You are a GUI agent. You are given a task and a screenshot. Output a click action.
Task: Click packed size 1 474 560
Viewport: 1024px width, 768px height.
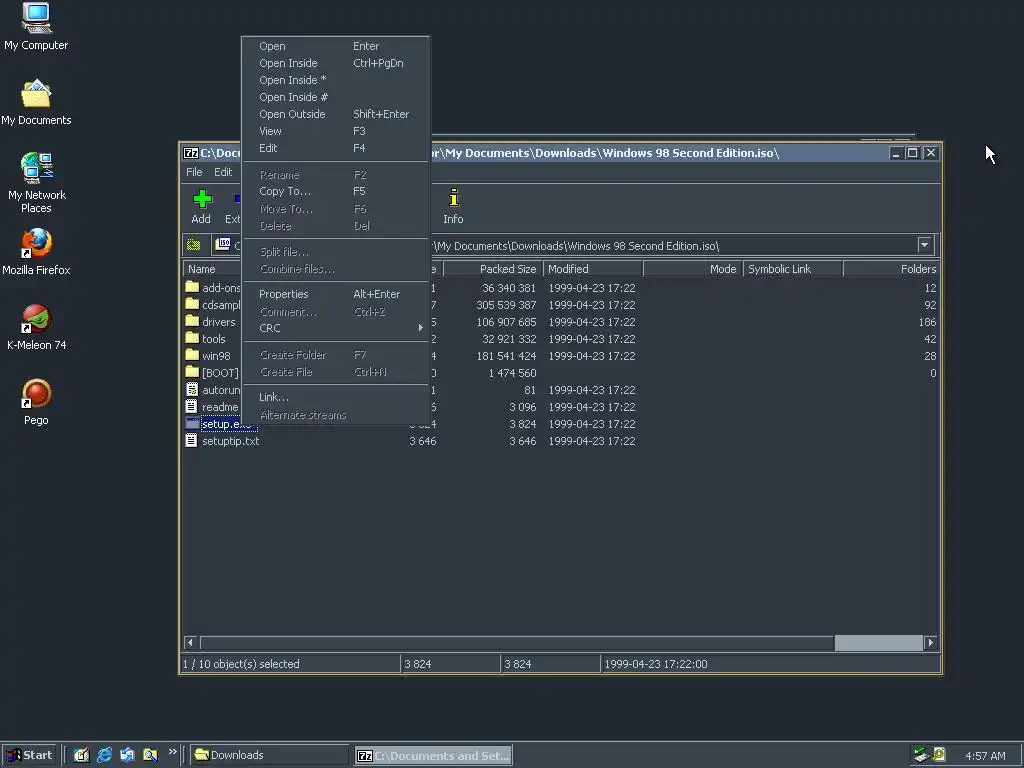[512, 373]
